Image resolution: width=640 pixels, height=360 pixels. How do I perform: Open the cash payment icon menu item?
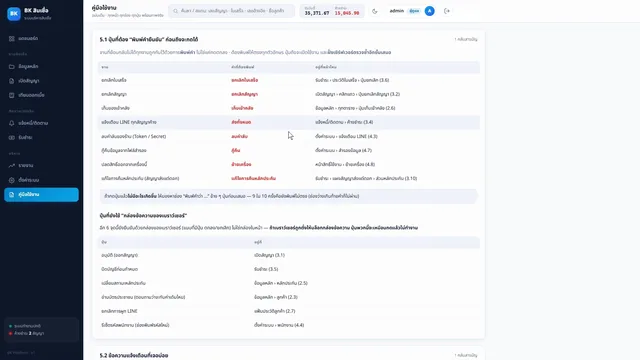pyautogui.click(x=11, y=138)
